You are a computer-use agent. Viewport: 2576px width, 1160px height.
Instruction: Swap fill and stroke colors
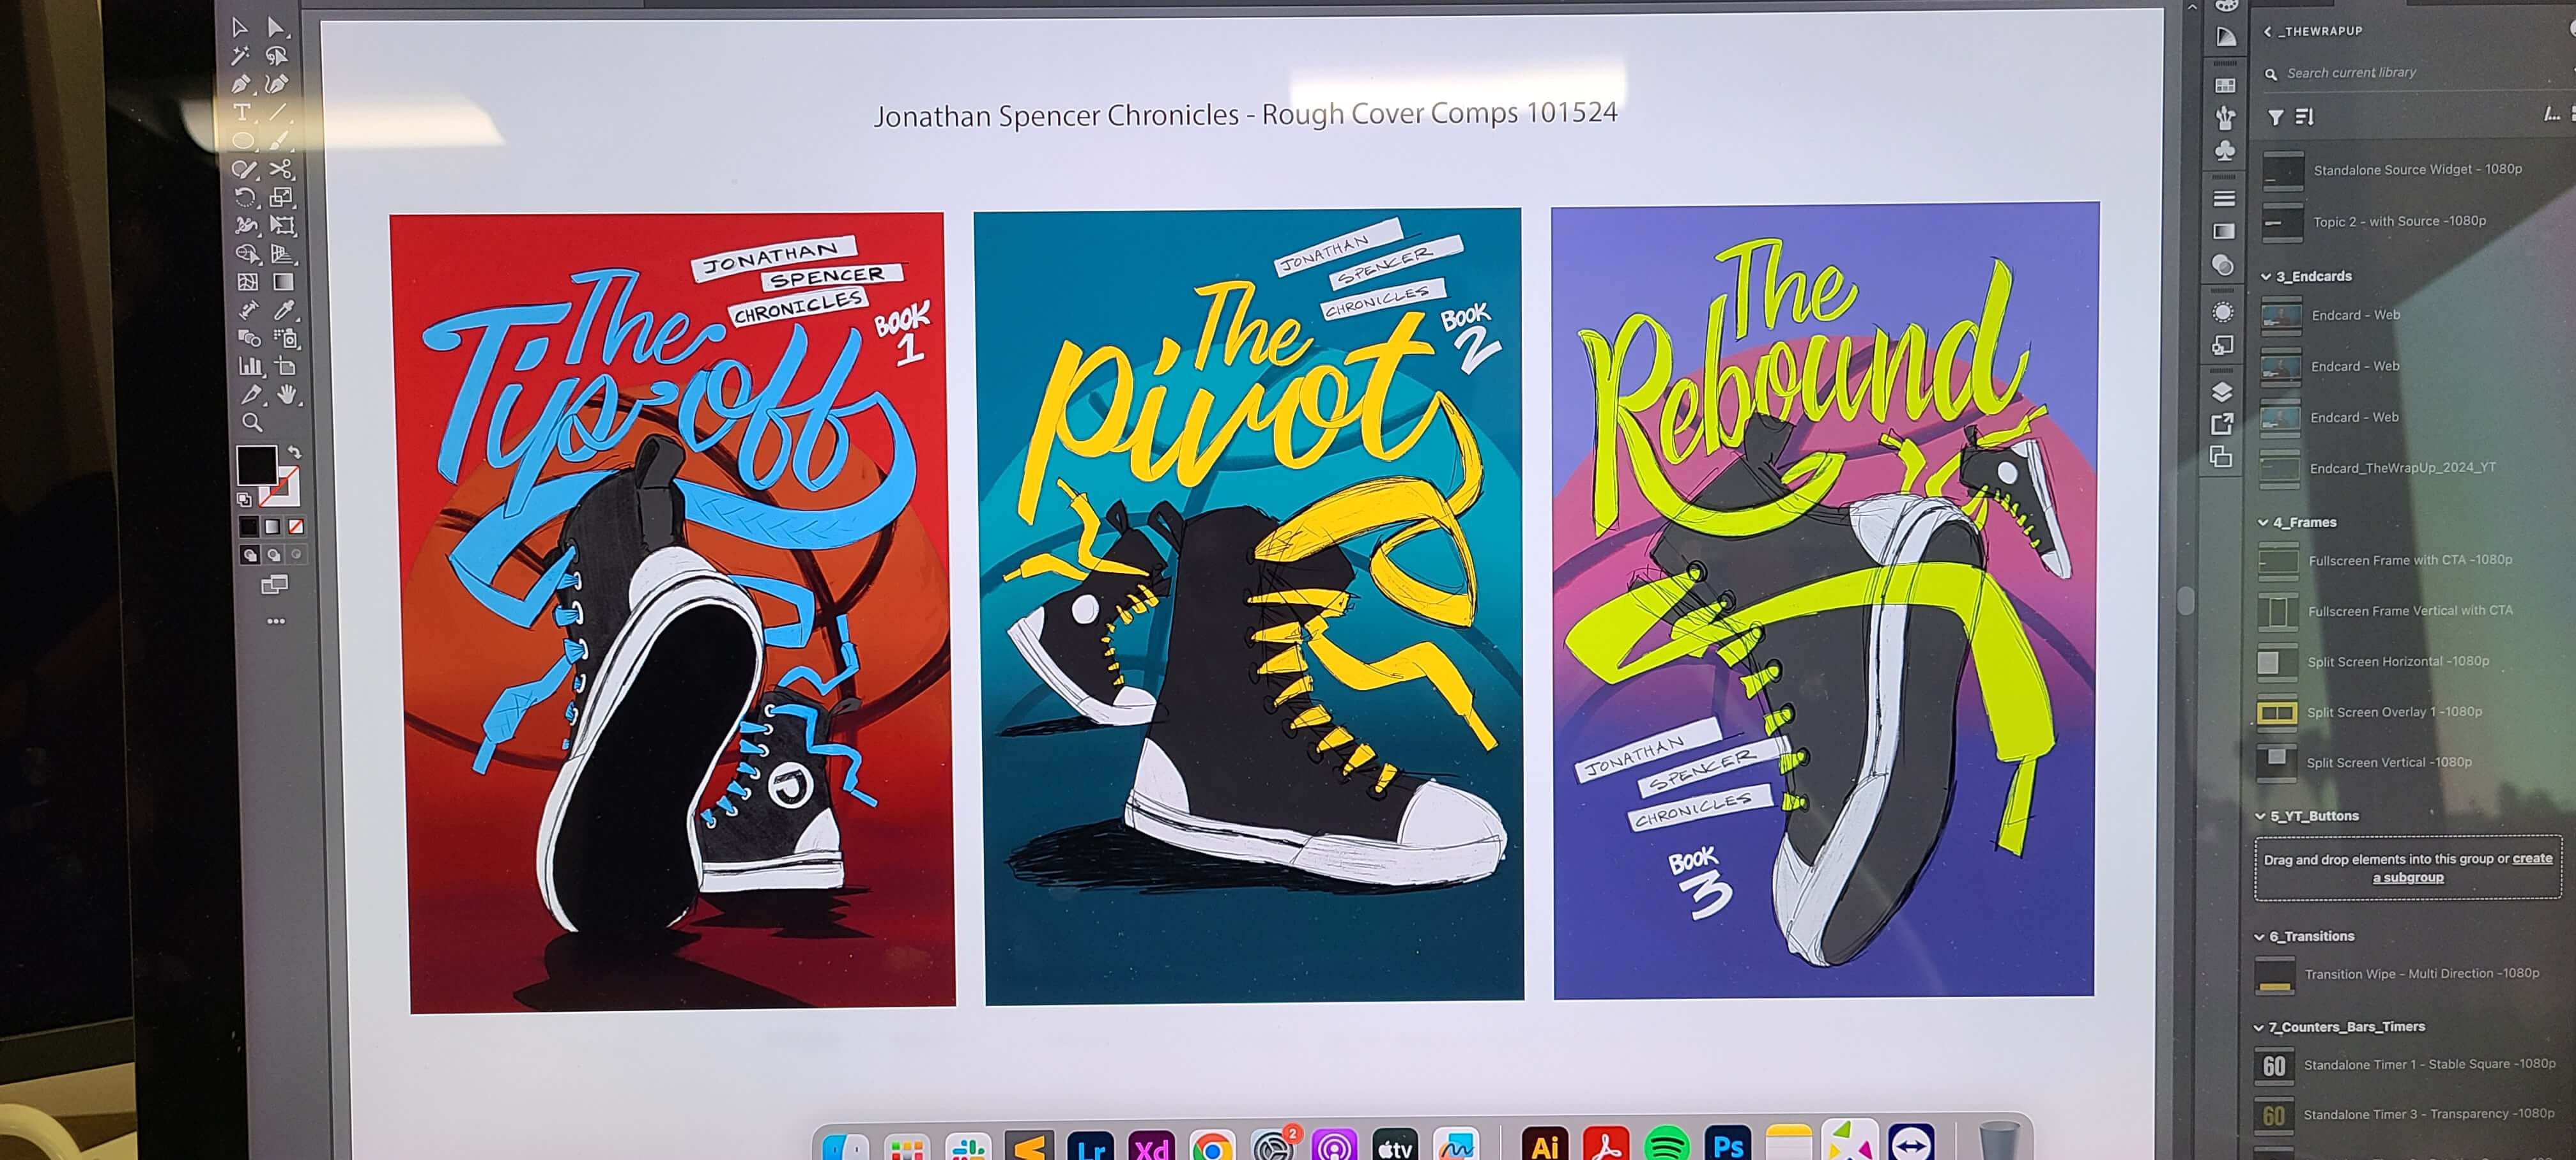click(x=295, y=453)
